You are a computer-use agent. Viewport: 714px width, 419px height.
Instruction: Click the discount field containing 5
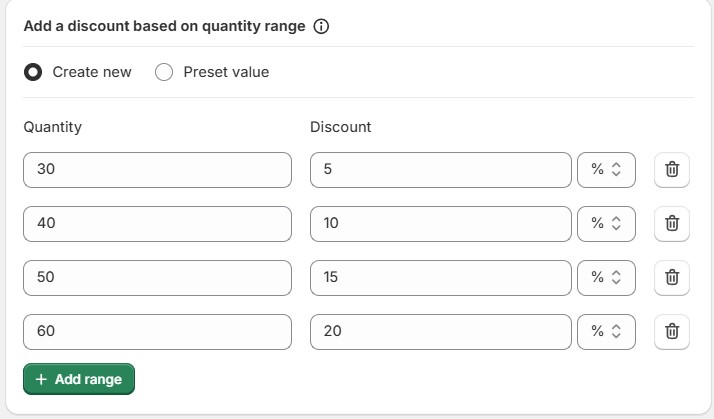[x=440, y=170]
